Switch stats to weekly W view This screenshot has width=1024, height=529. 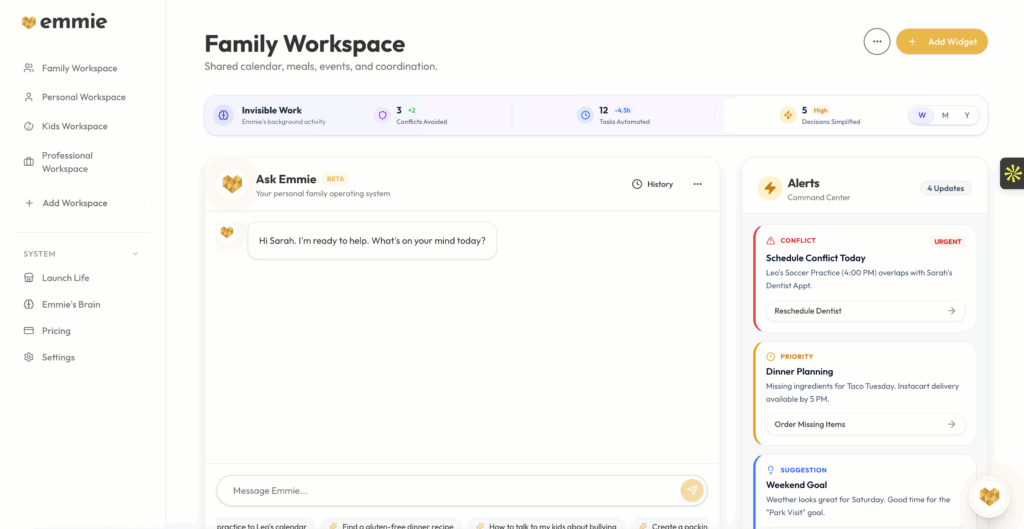pyautogui.click(x=922, y=115)
